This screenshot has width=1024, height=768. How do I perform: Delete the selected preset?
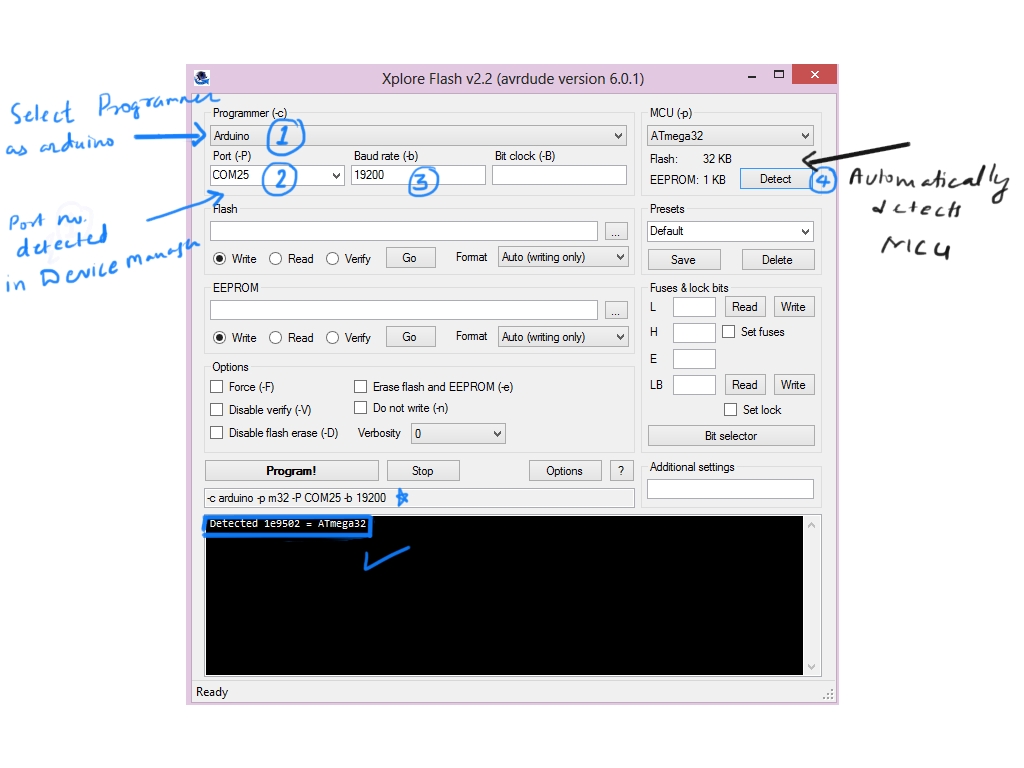pos(777,260)
